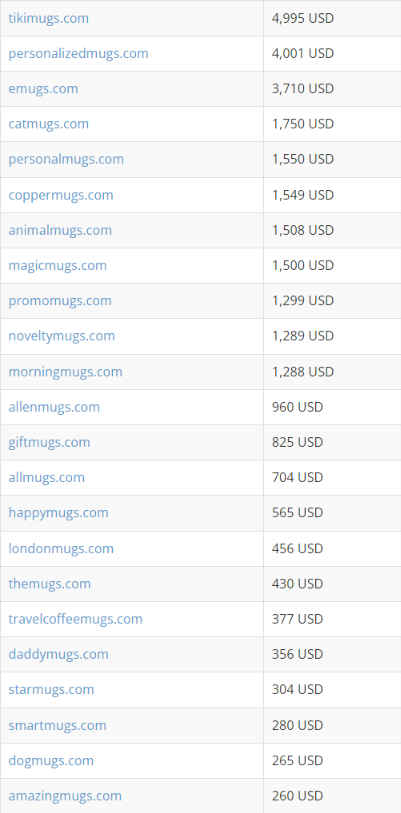Image resolution: width=401 pixels, height=813 pixels.
Task: Click animalmugs.com in the list
Action: [x=60, y=230]
